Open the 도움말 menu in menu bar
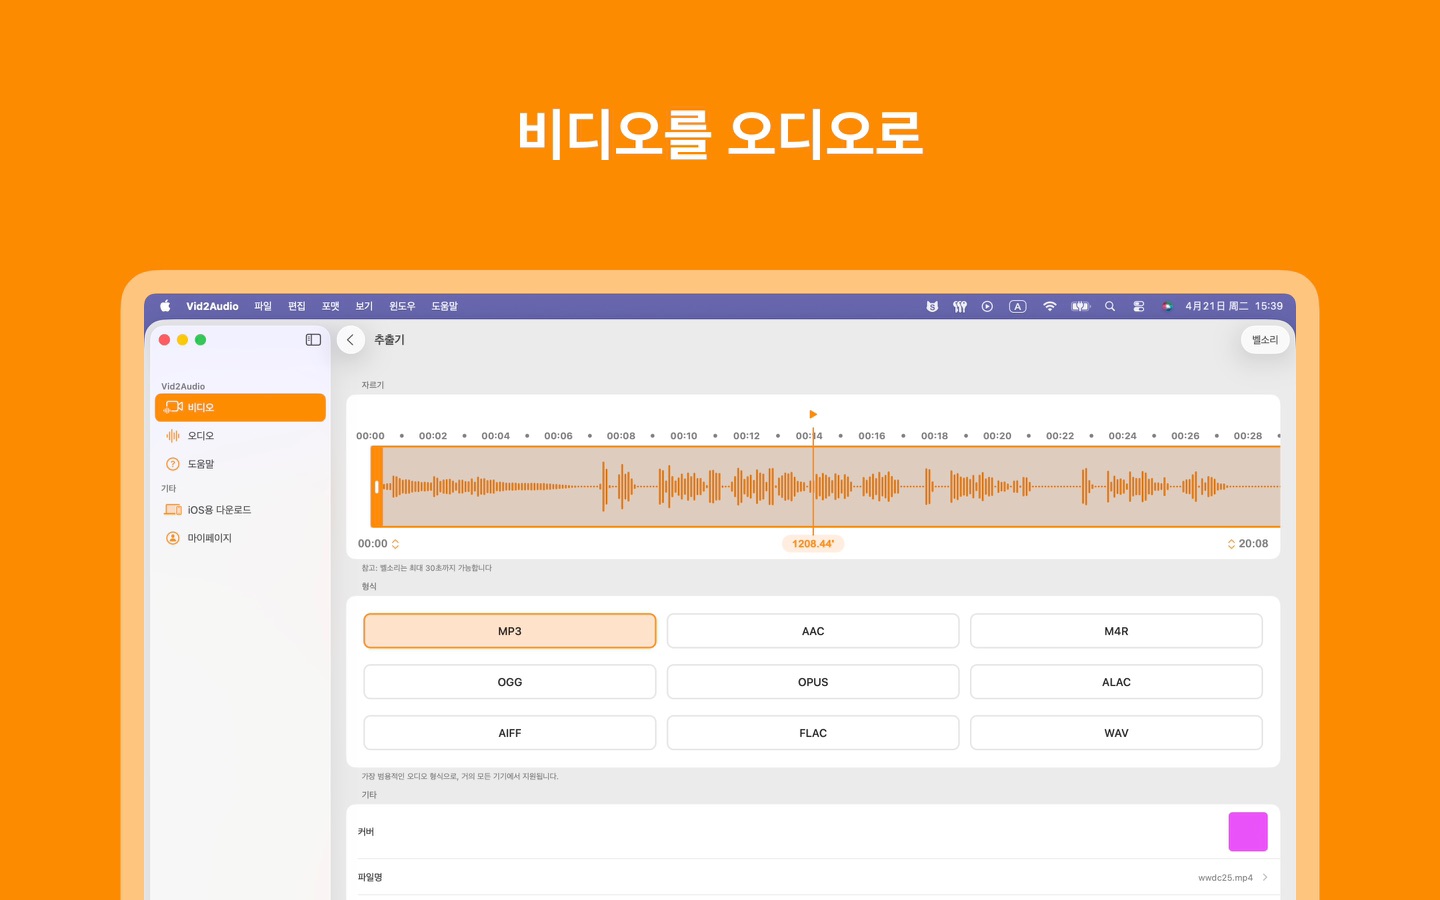Screen dimensions: 1440x900 [445, 306]
